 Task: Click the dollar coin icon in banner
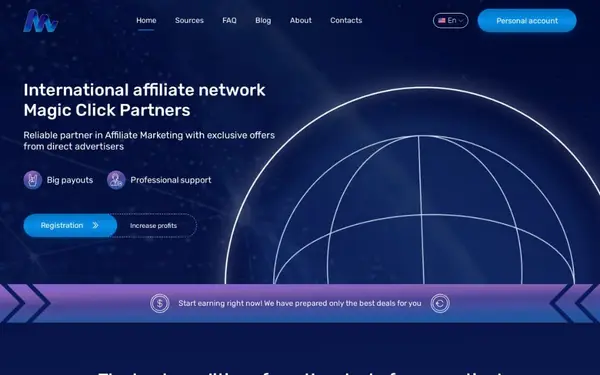pyautogui.click(x=160, y=303)
